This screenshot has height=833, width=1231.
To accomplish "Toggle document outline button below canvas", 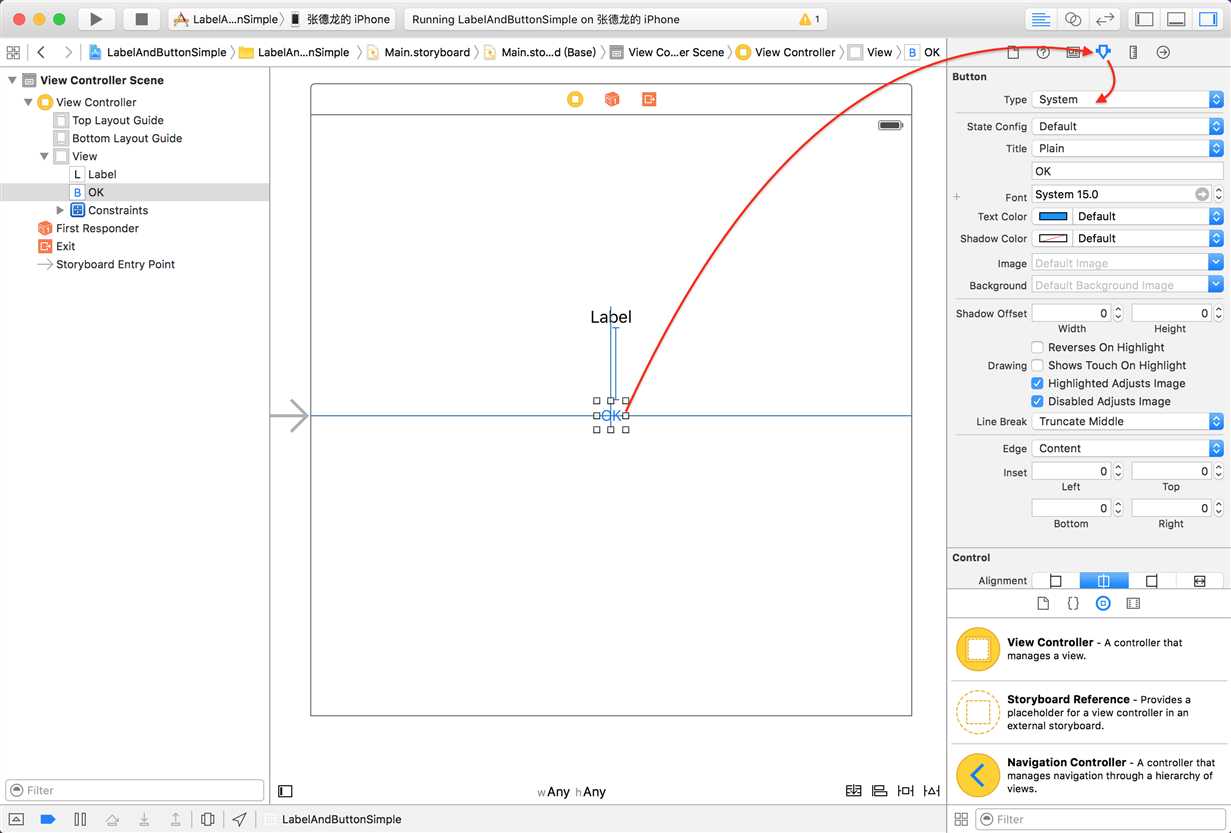I will [x=285, y=791].
